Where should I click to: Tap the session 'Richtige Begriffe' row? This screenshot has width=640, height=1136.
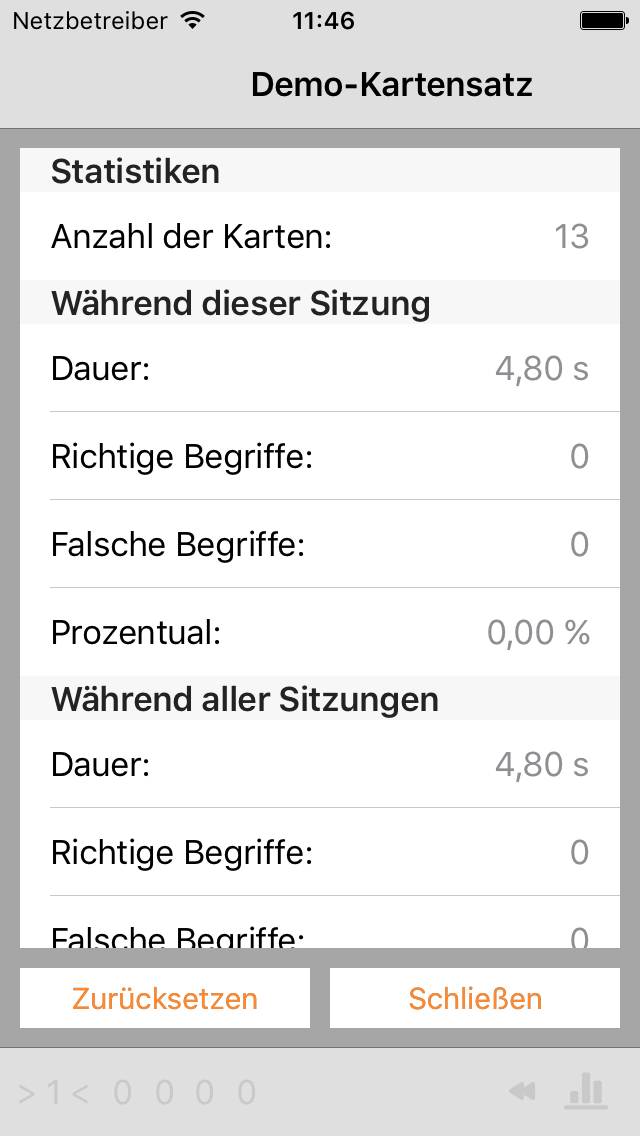pos(320,456)
